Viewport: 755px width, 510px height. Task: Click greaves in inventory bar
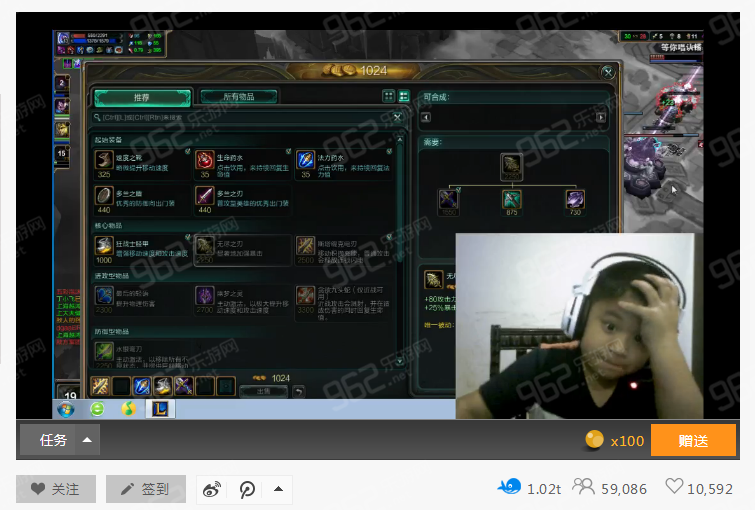point(163,386)
